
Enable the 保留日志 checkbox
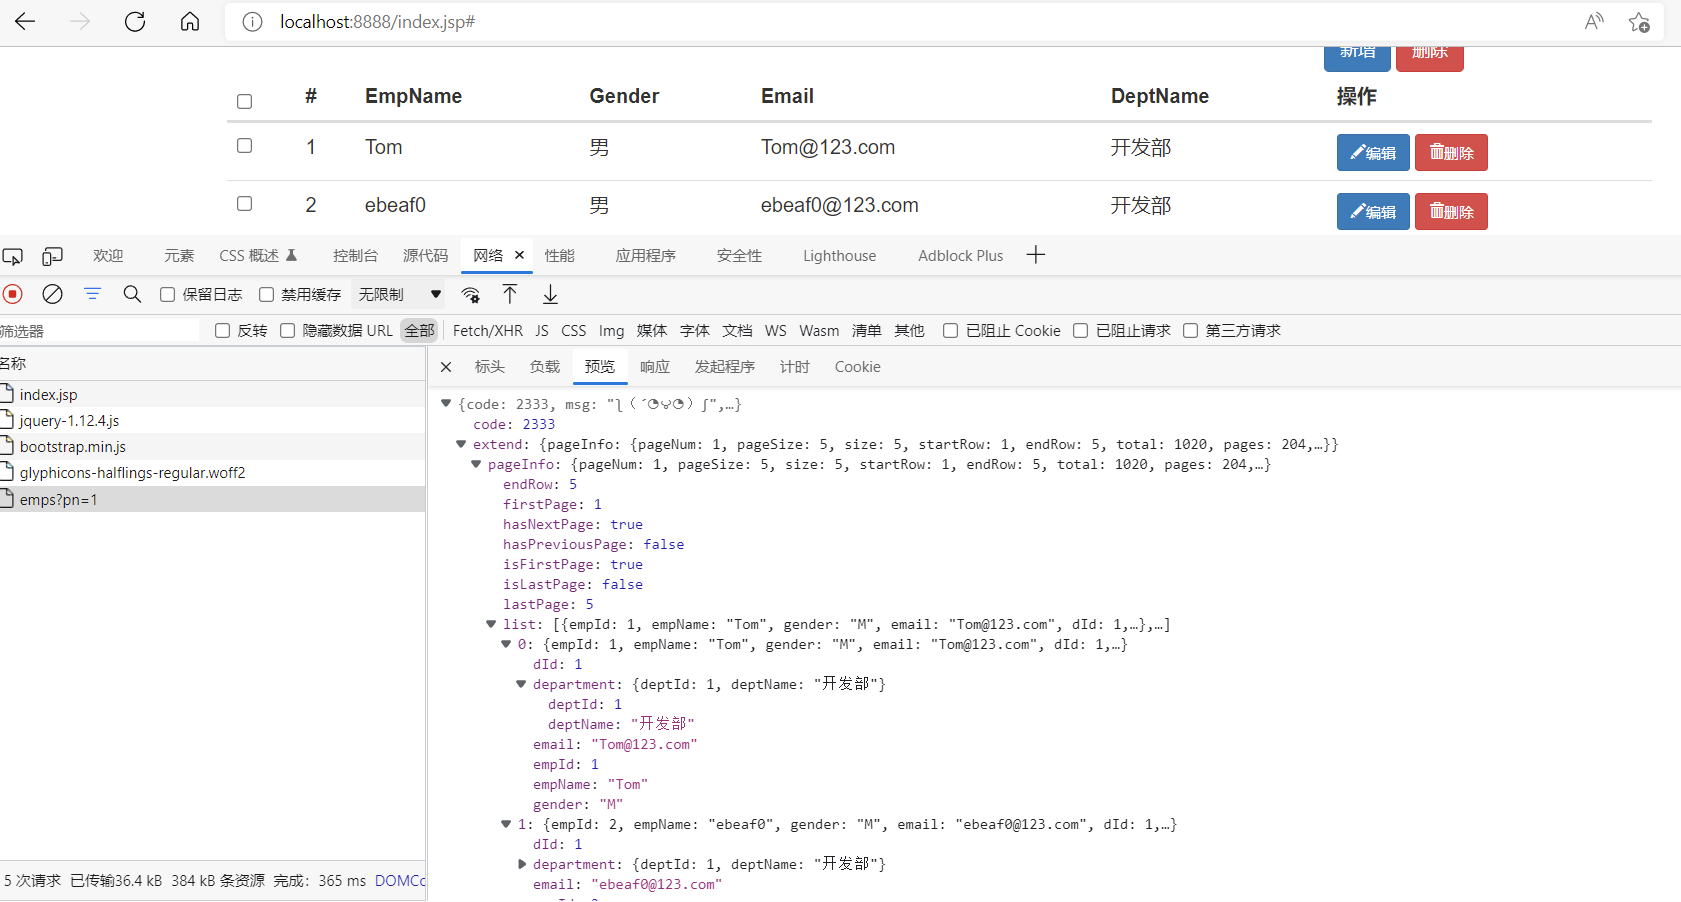tap(168, 294)
